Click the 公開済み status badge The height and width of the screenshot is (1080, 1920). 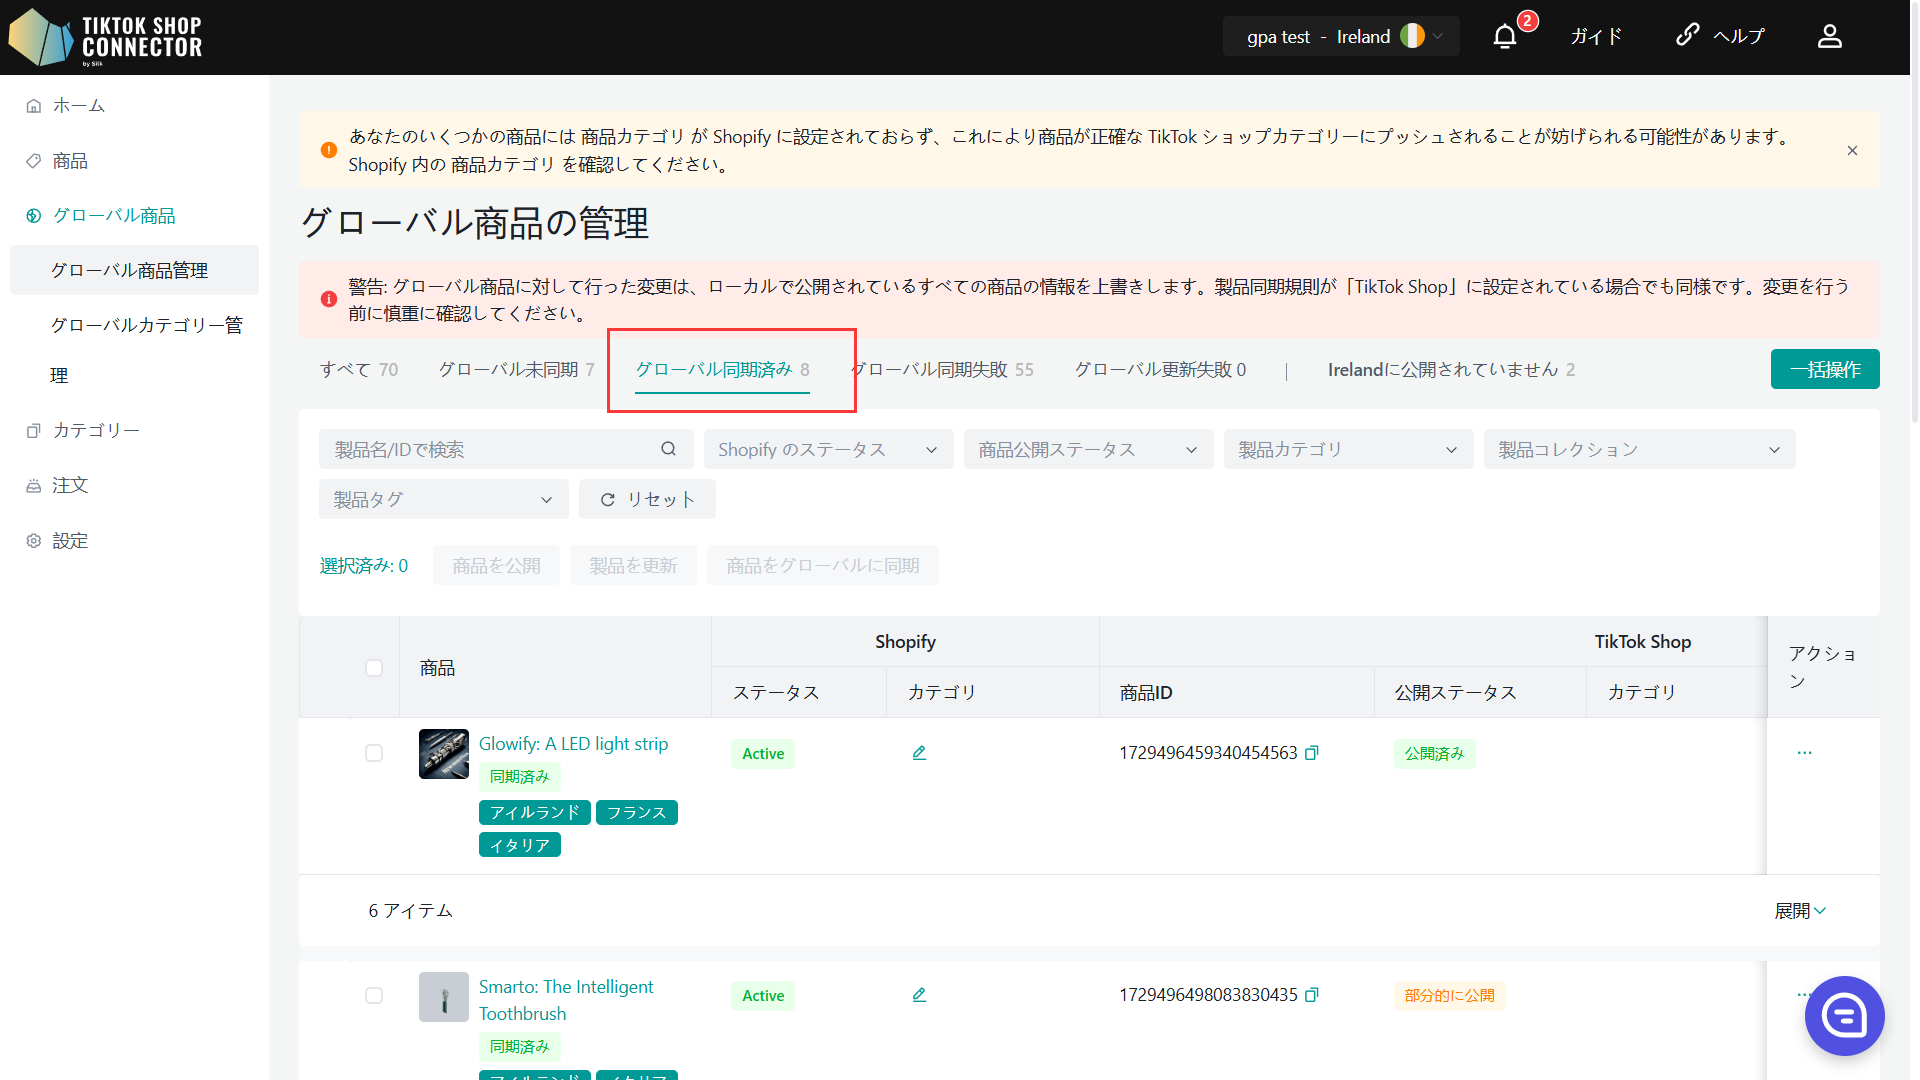pyautogui.click(x=1434, y=754)
